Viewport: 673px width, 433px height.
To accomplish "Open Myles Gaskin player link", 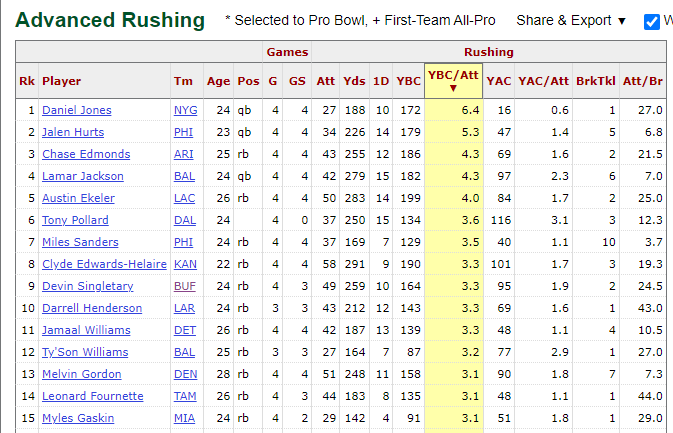I will coord(77,418).
